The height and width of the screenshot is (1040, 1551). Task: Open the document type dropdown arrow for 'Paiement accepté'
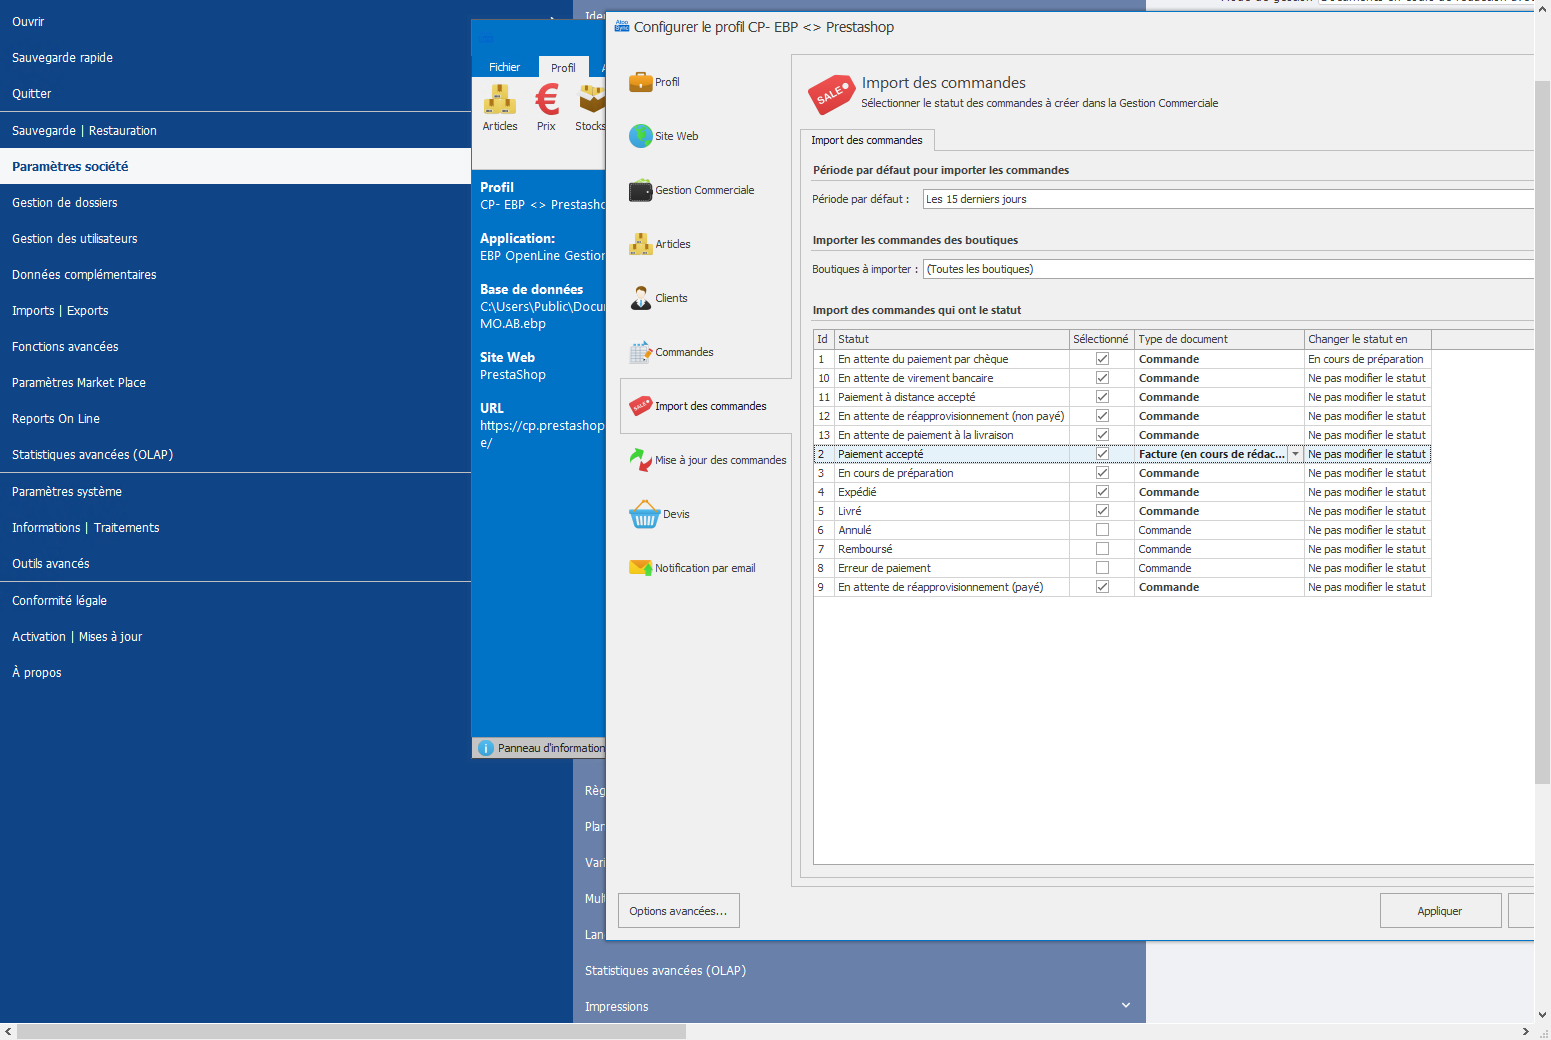[x=1296, y=454]
